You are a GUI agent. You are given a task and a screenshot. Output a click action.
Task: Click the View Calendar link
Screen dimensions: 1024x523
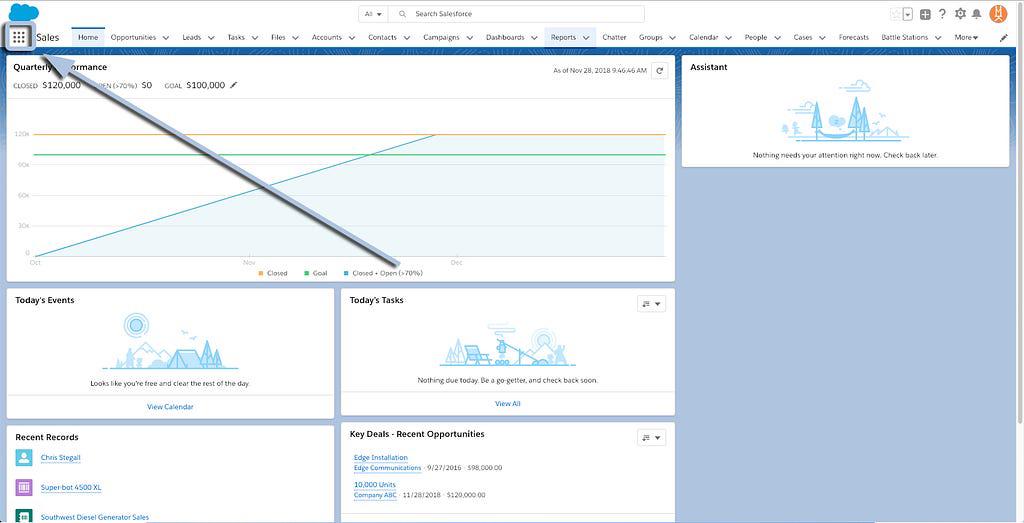pyautogui.click(x=170, y=407)
